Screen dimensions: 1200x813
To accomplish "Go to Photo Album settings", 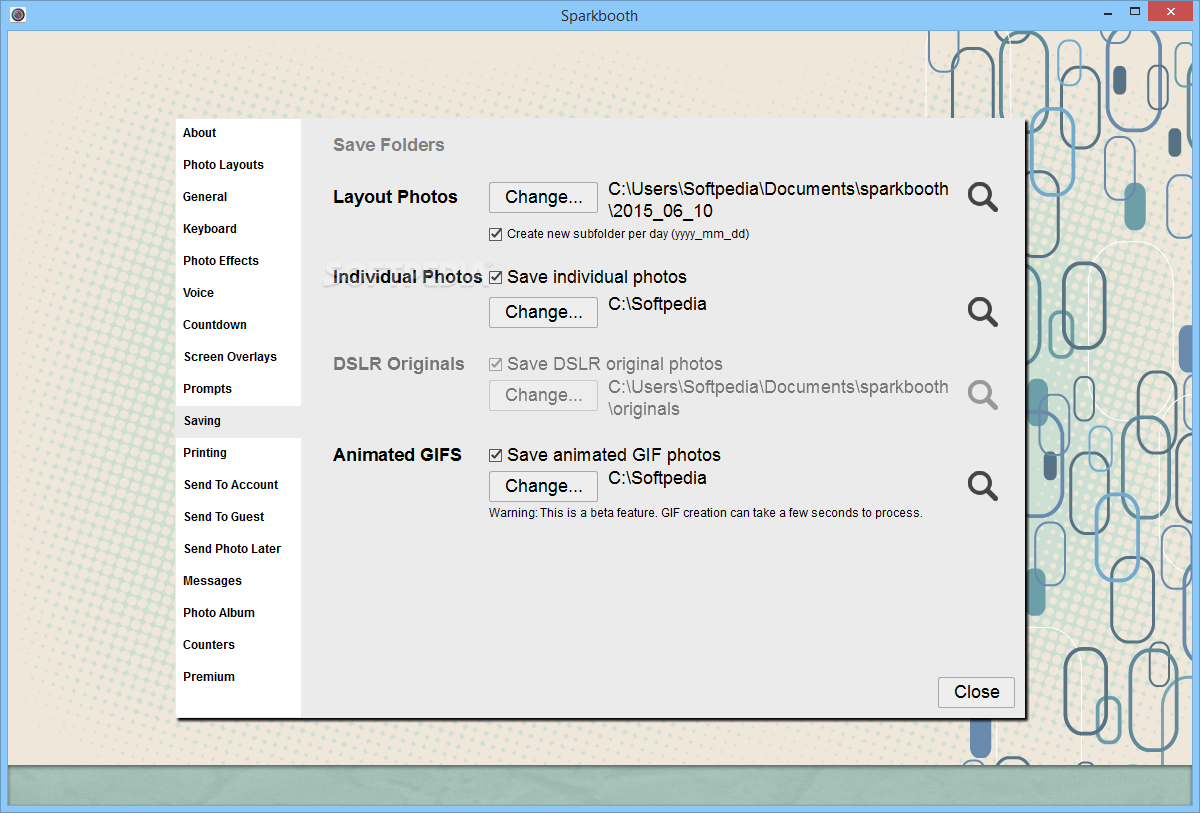I will 238,613.
